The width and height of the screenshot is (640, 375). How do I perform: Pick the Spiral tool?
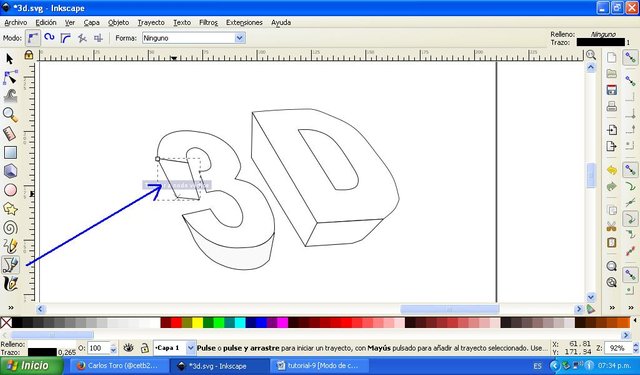coord(10,228)
